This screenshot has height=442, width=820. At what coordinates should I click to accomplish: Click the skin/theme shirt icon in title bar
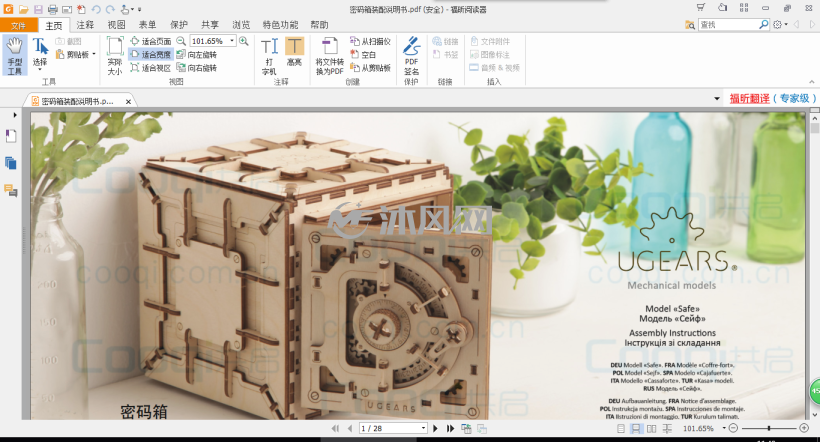pyautogui.click(x=722, y=7)
